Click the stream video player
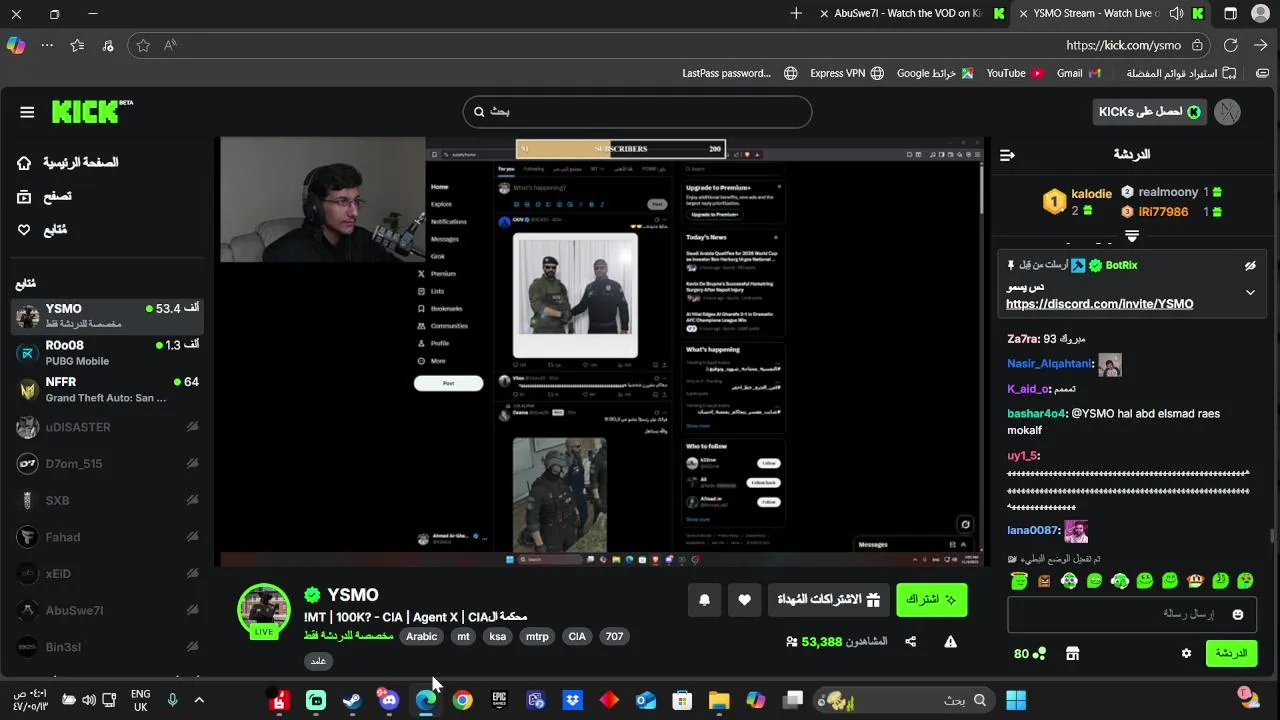Viewport: 1280px width, 720px height. (x=602, y=351)
